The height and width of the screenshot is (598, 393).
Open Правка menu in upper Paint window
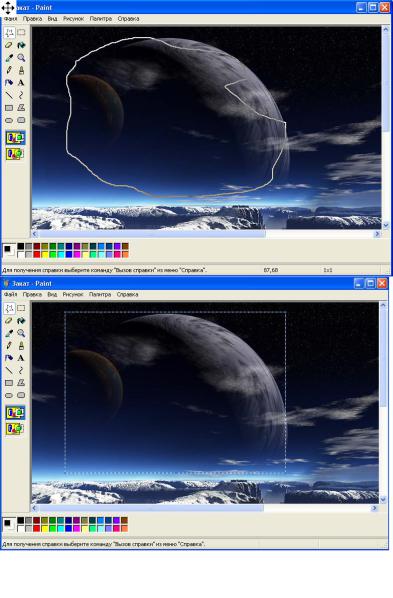32,18
